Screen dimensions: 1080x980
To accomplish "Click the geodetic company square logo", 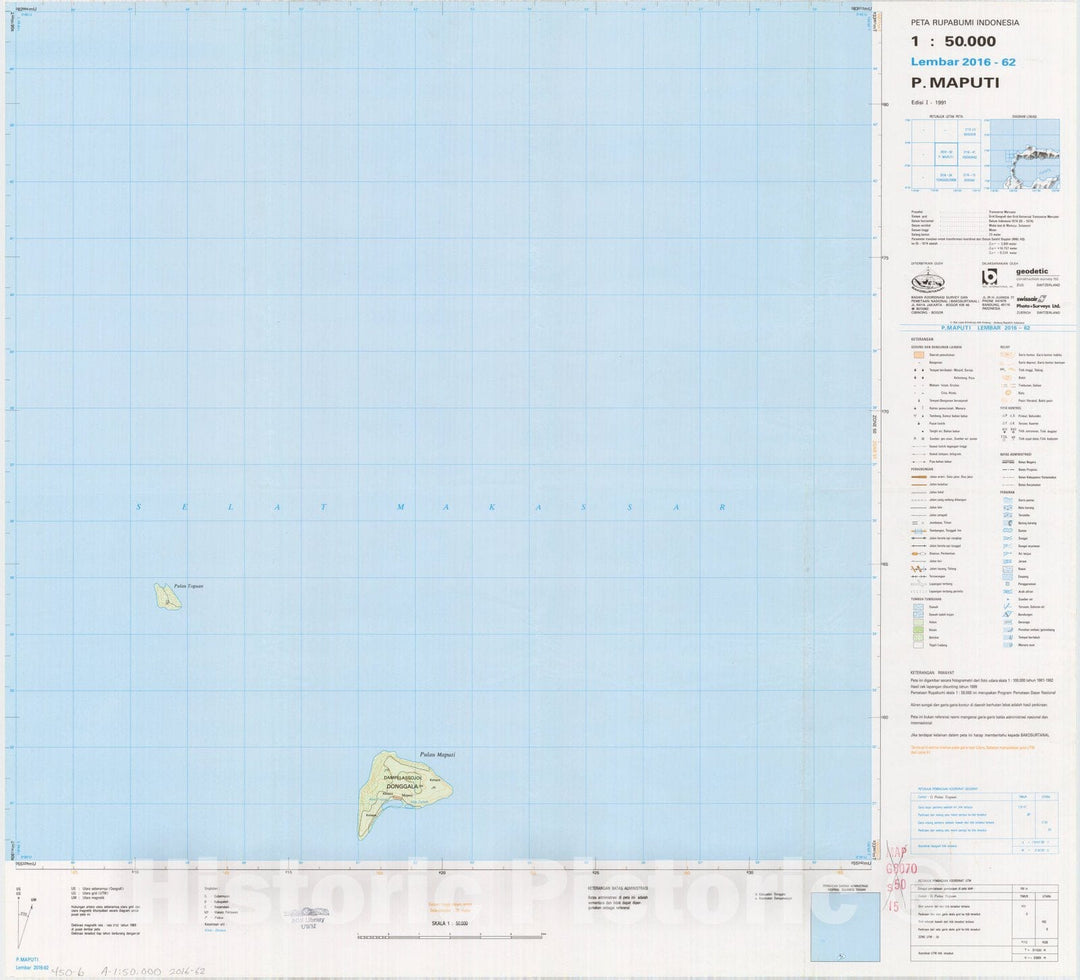I will coord(990,277).
